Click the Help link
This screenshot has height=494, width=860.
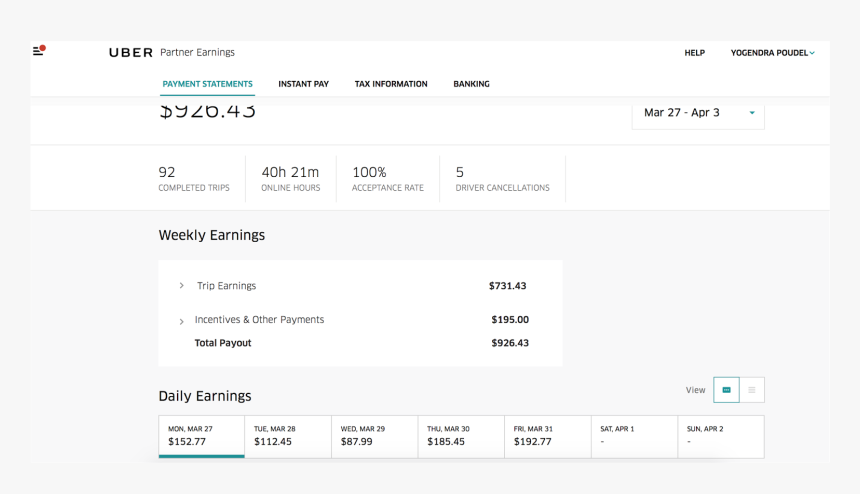694,53
